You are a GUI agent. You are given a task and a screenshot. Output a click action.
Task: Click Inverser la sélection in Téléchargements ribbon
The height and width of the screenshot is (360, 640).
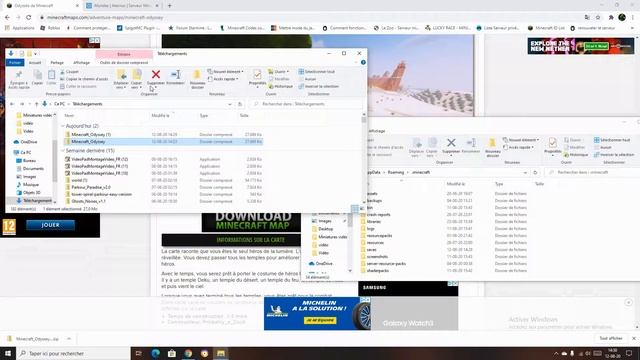[319, 86]
